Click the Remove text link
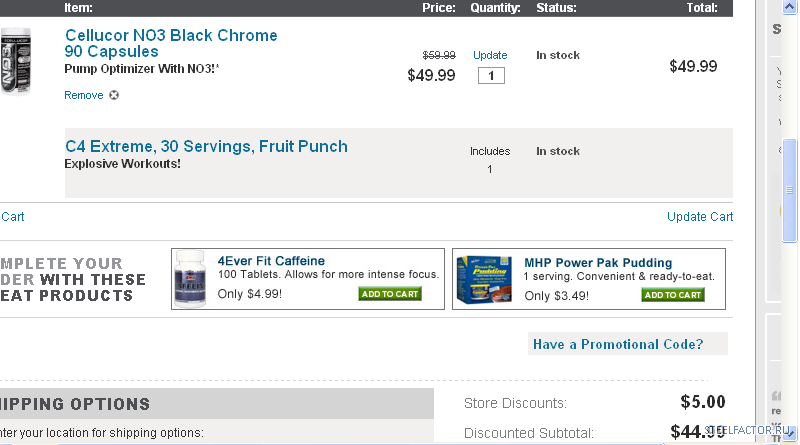Viewport: 800px width, 445px height. tap(83, 96)
